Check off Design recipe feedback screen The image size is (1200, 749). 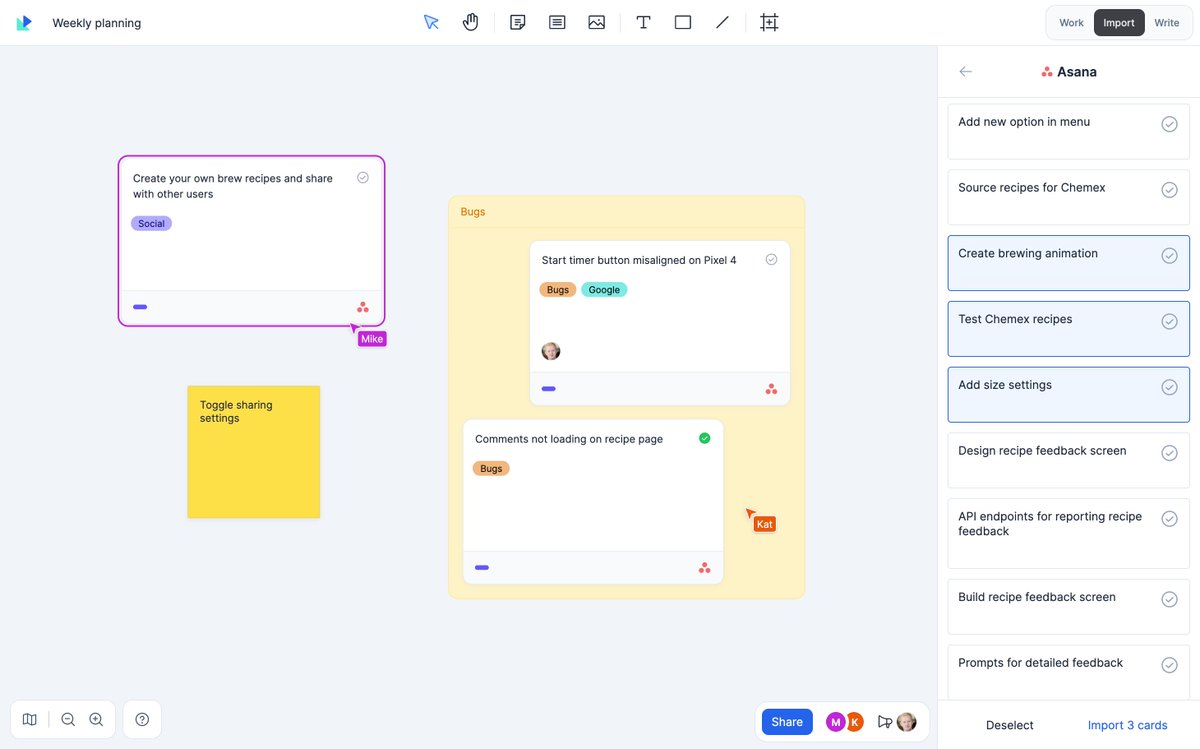tap(1169, 453)
